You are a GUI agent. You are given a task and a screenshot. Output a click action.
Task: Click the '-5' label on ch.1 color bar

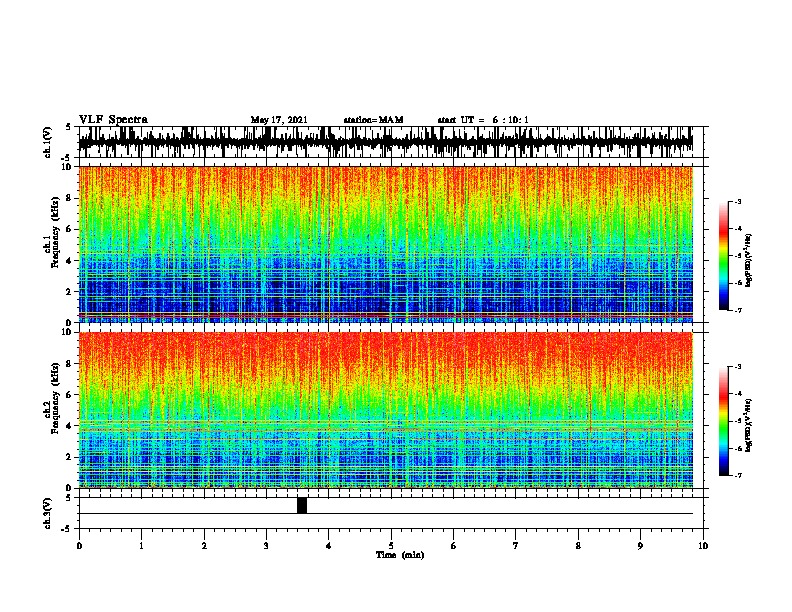coord(738,256)
